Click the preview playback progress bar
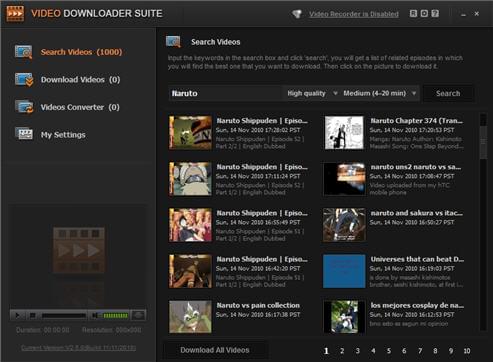Viewport: 493px width, 362px height. point(63,315)
